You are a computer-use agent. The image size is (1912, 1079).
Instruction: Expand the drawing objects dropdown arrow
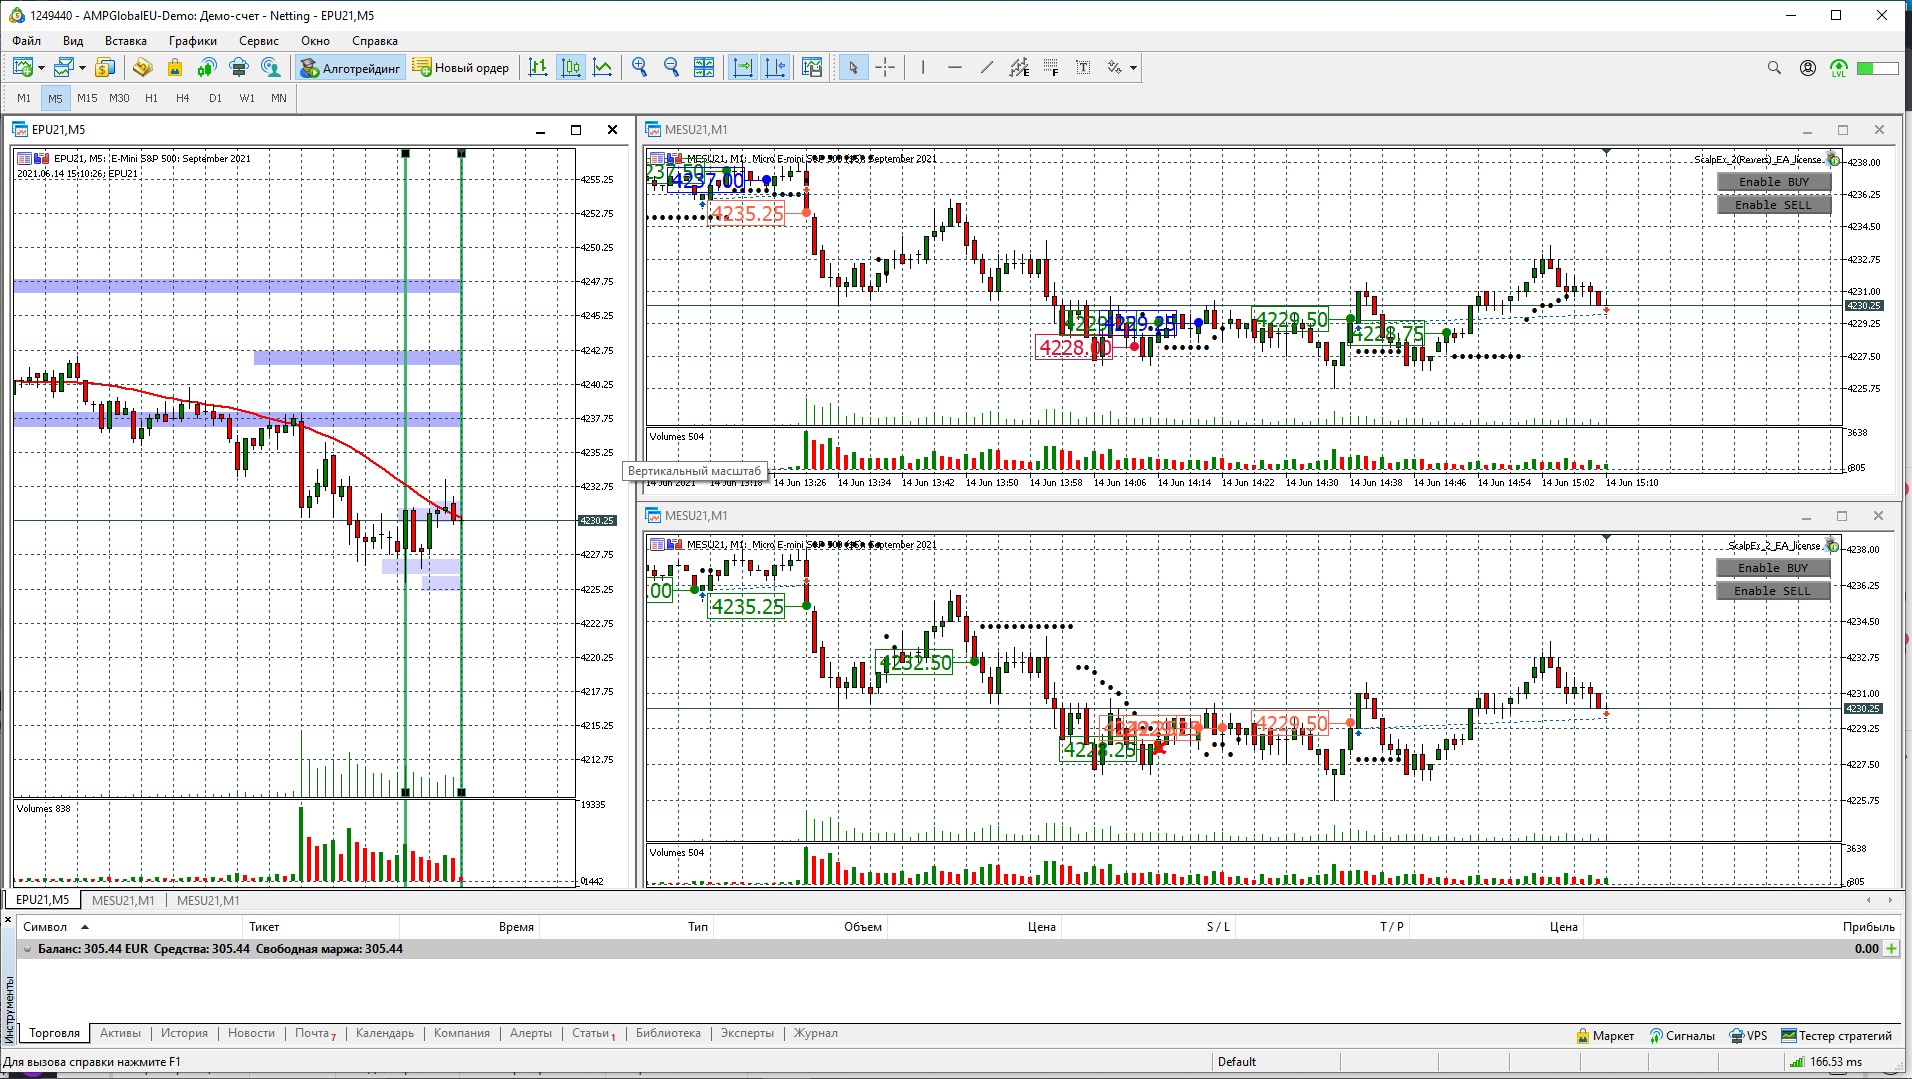pos(1133,68)
